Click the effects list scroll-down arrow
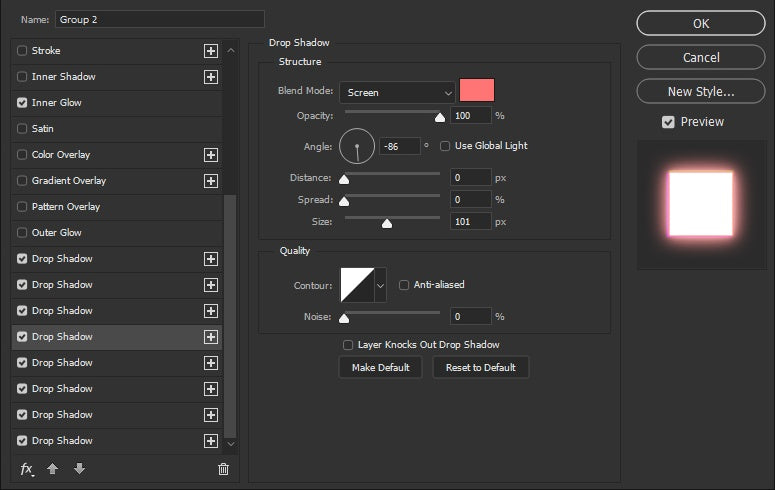This screenshot has width=775, height=490. pyautogui.click(x=231, y=444)
